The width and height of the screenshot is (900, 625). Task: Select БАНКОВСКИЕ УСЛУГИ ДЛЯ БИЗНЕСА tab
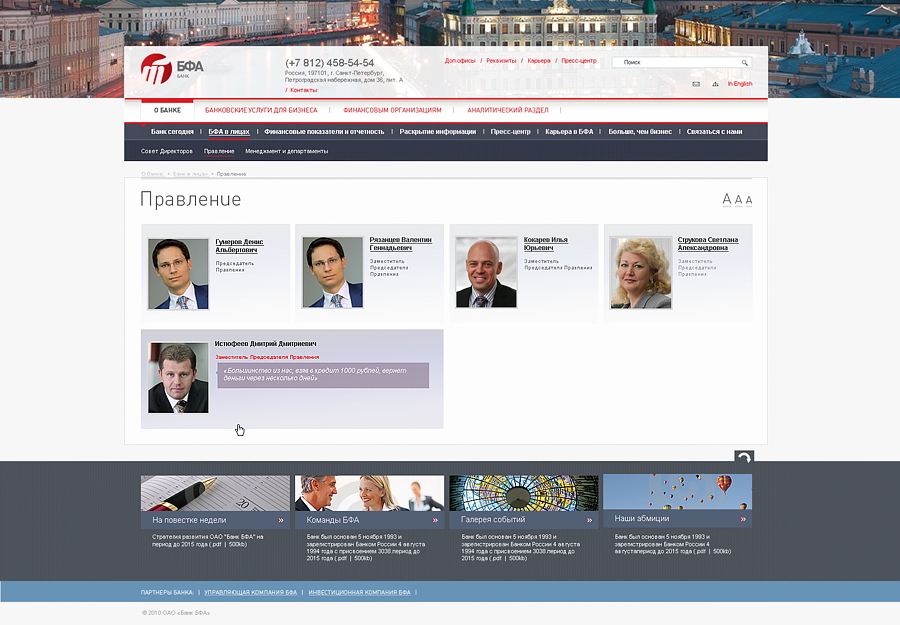261,110
